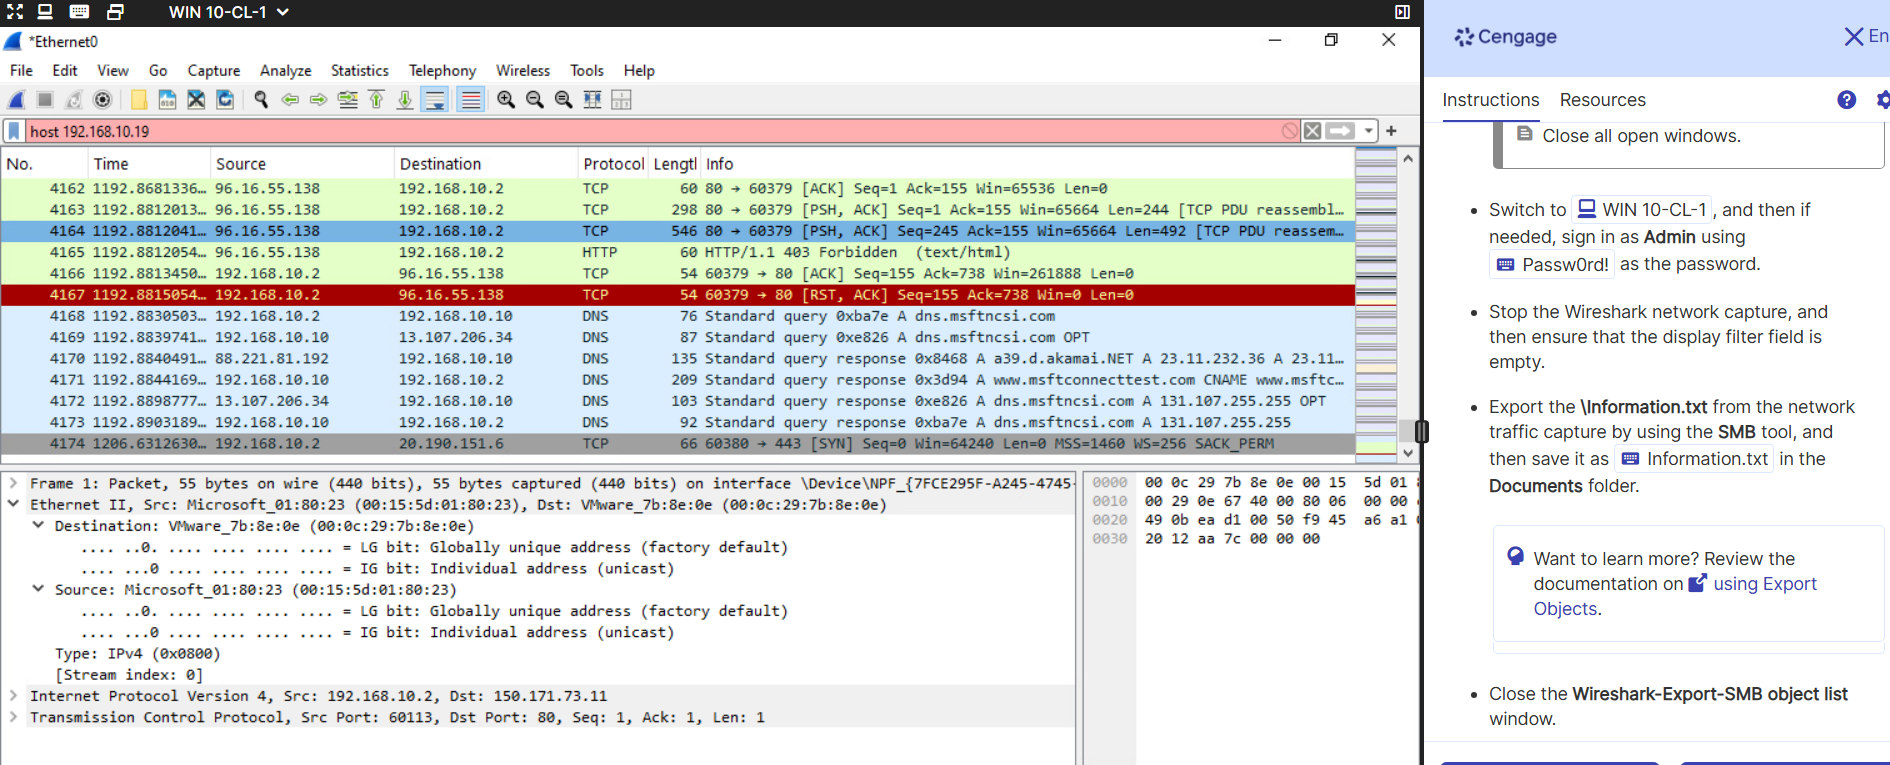Select packet 4167 RST ACK red row
The height and width of the screenshot is (765, 1890).
point(677,294)
